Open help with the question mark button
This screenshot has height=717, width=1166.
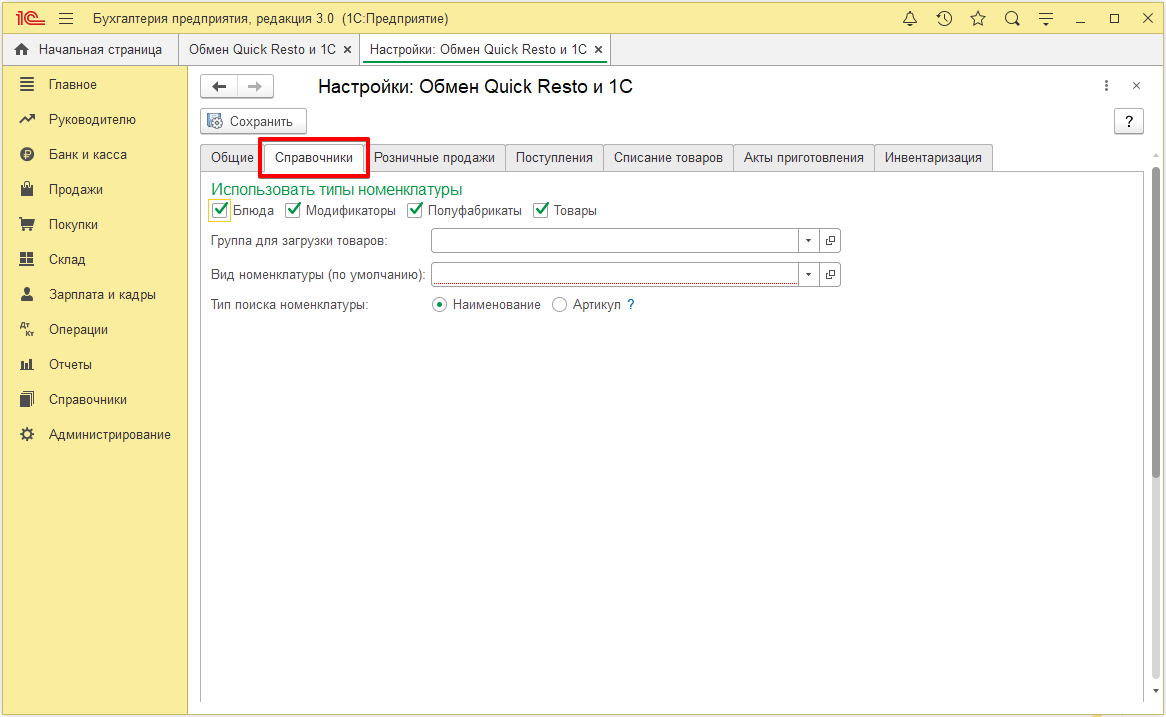1129,121
